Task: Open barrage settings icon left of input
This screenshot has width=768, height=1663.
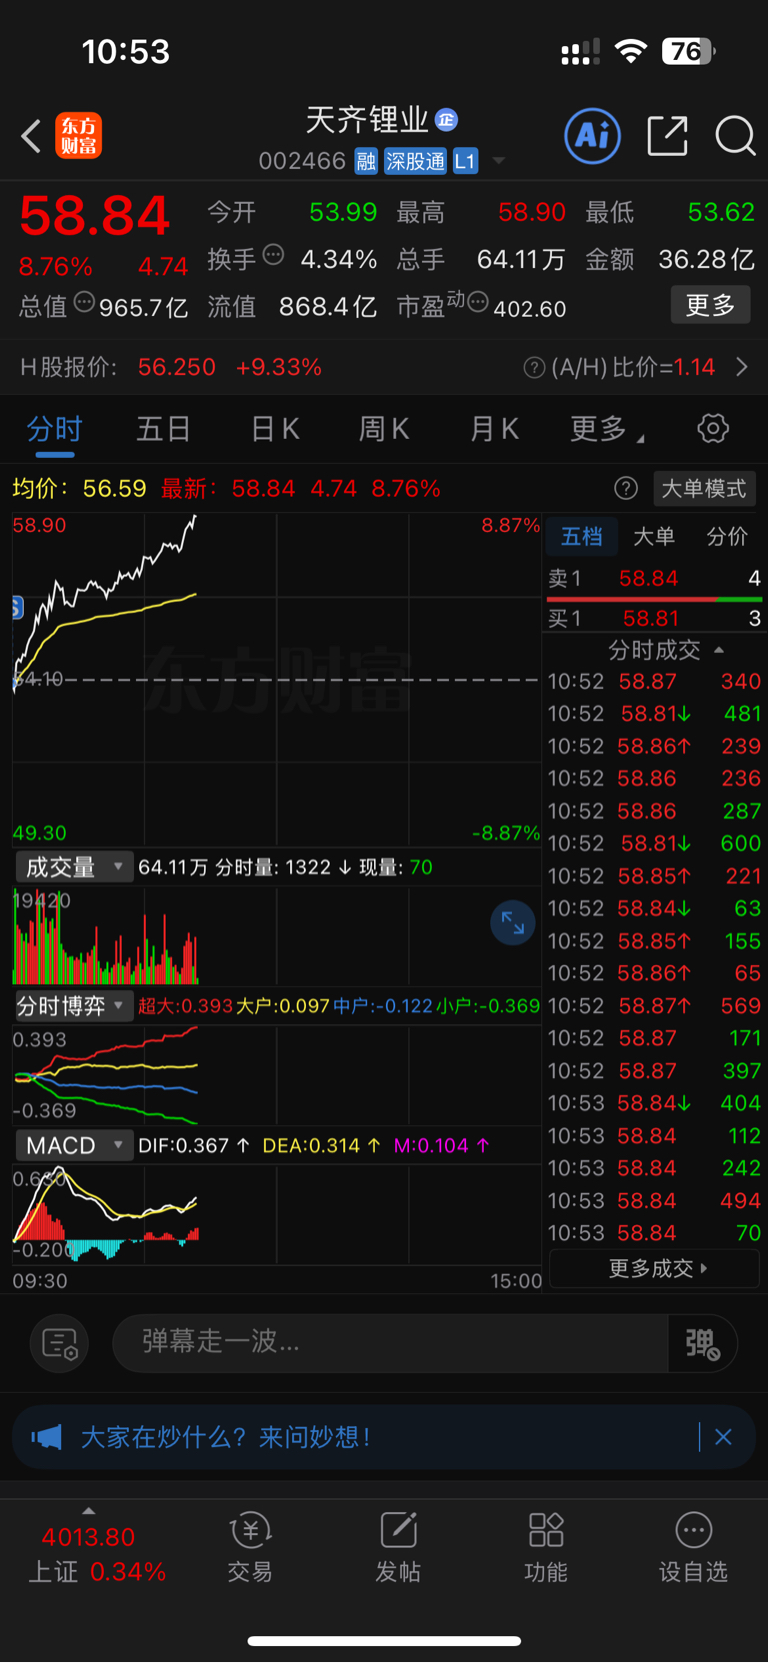Action: (x=60, y=1344)
